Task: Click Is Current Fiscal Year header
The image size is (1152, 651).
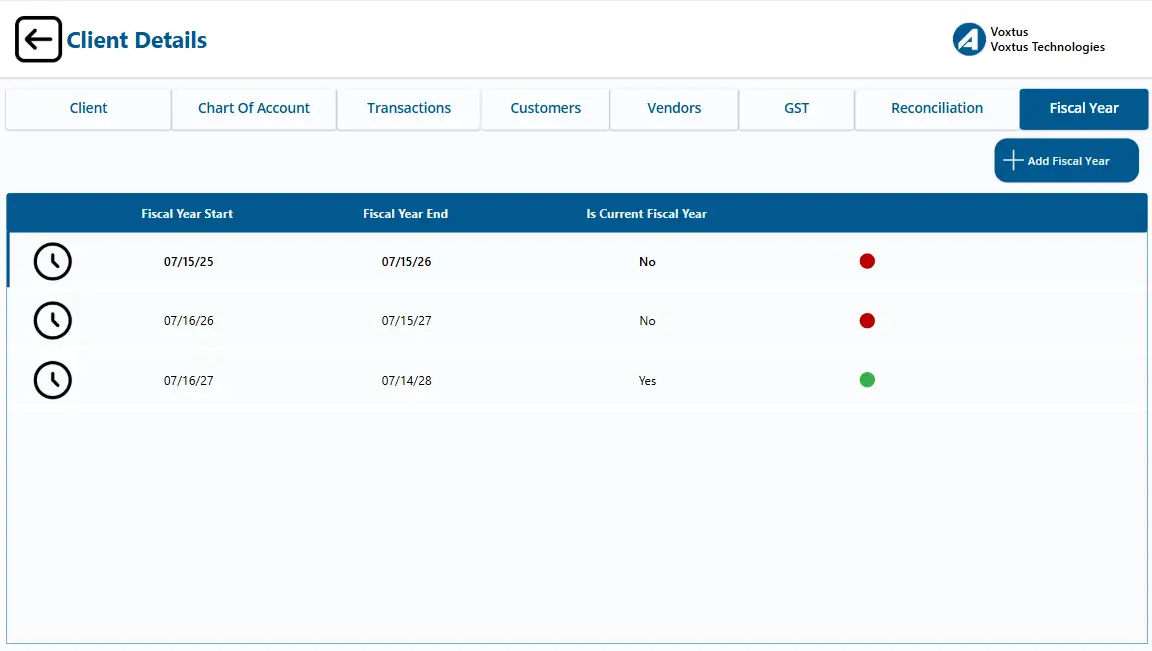Action: 647,214
